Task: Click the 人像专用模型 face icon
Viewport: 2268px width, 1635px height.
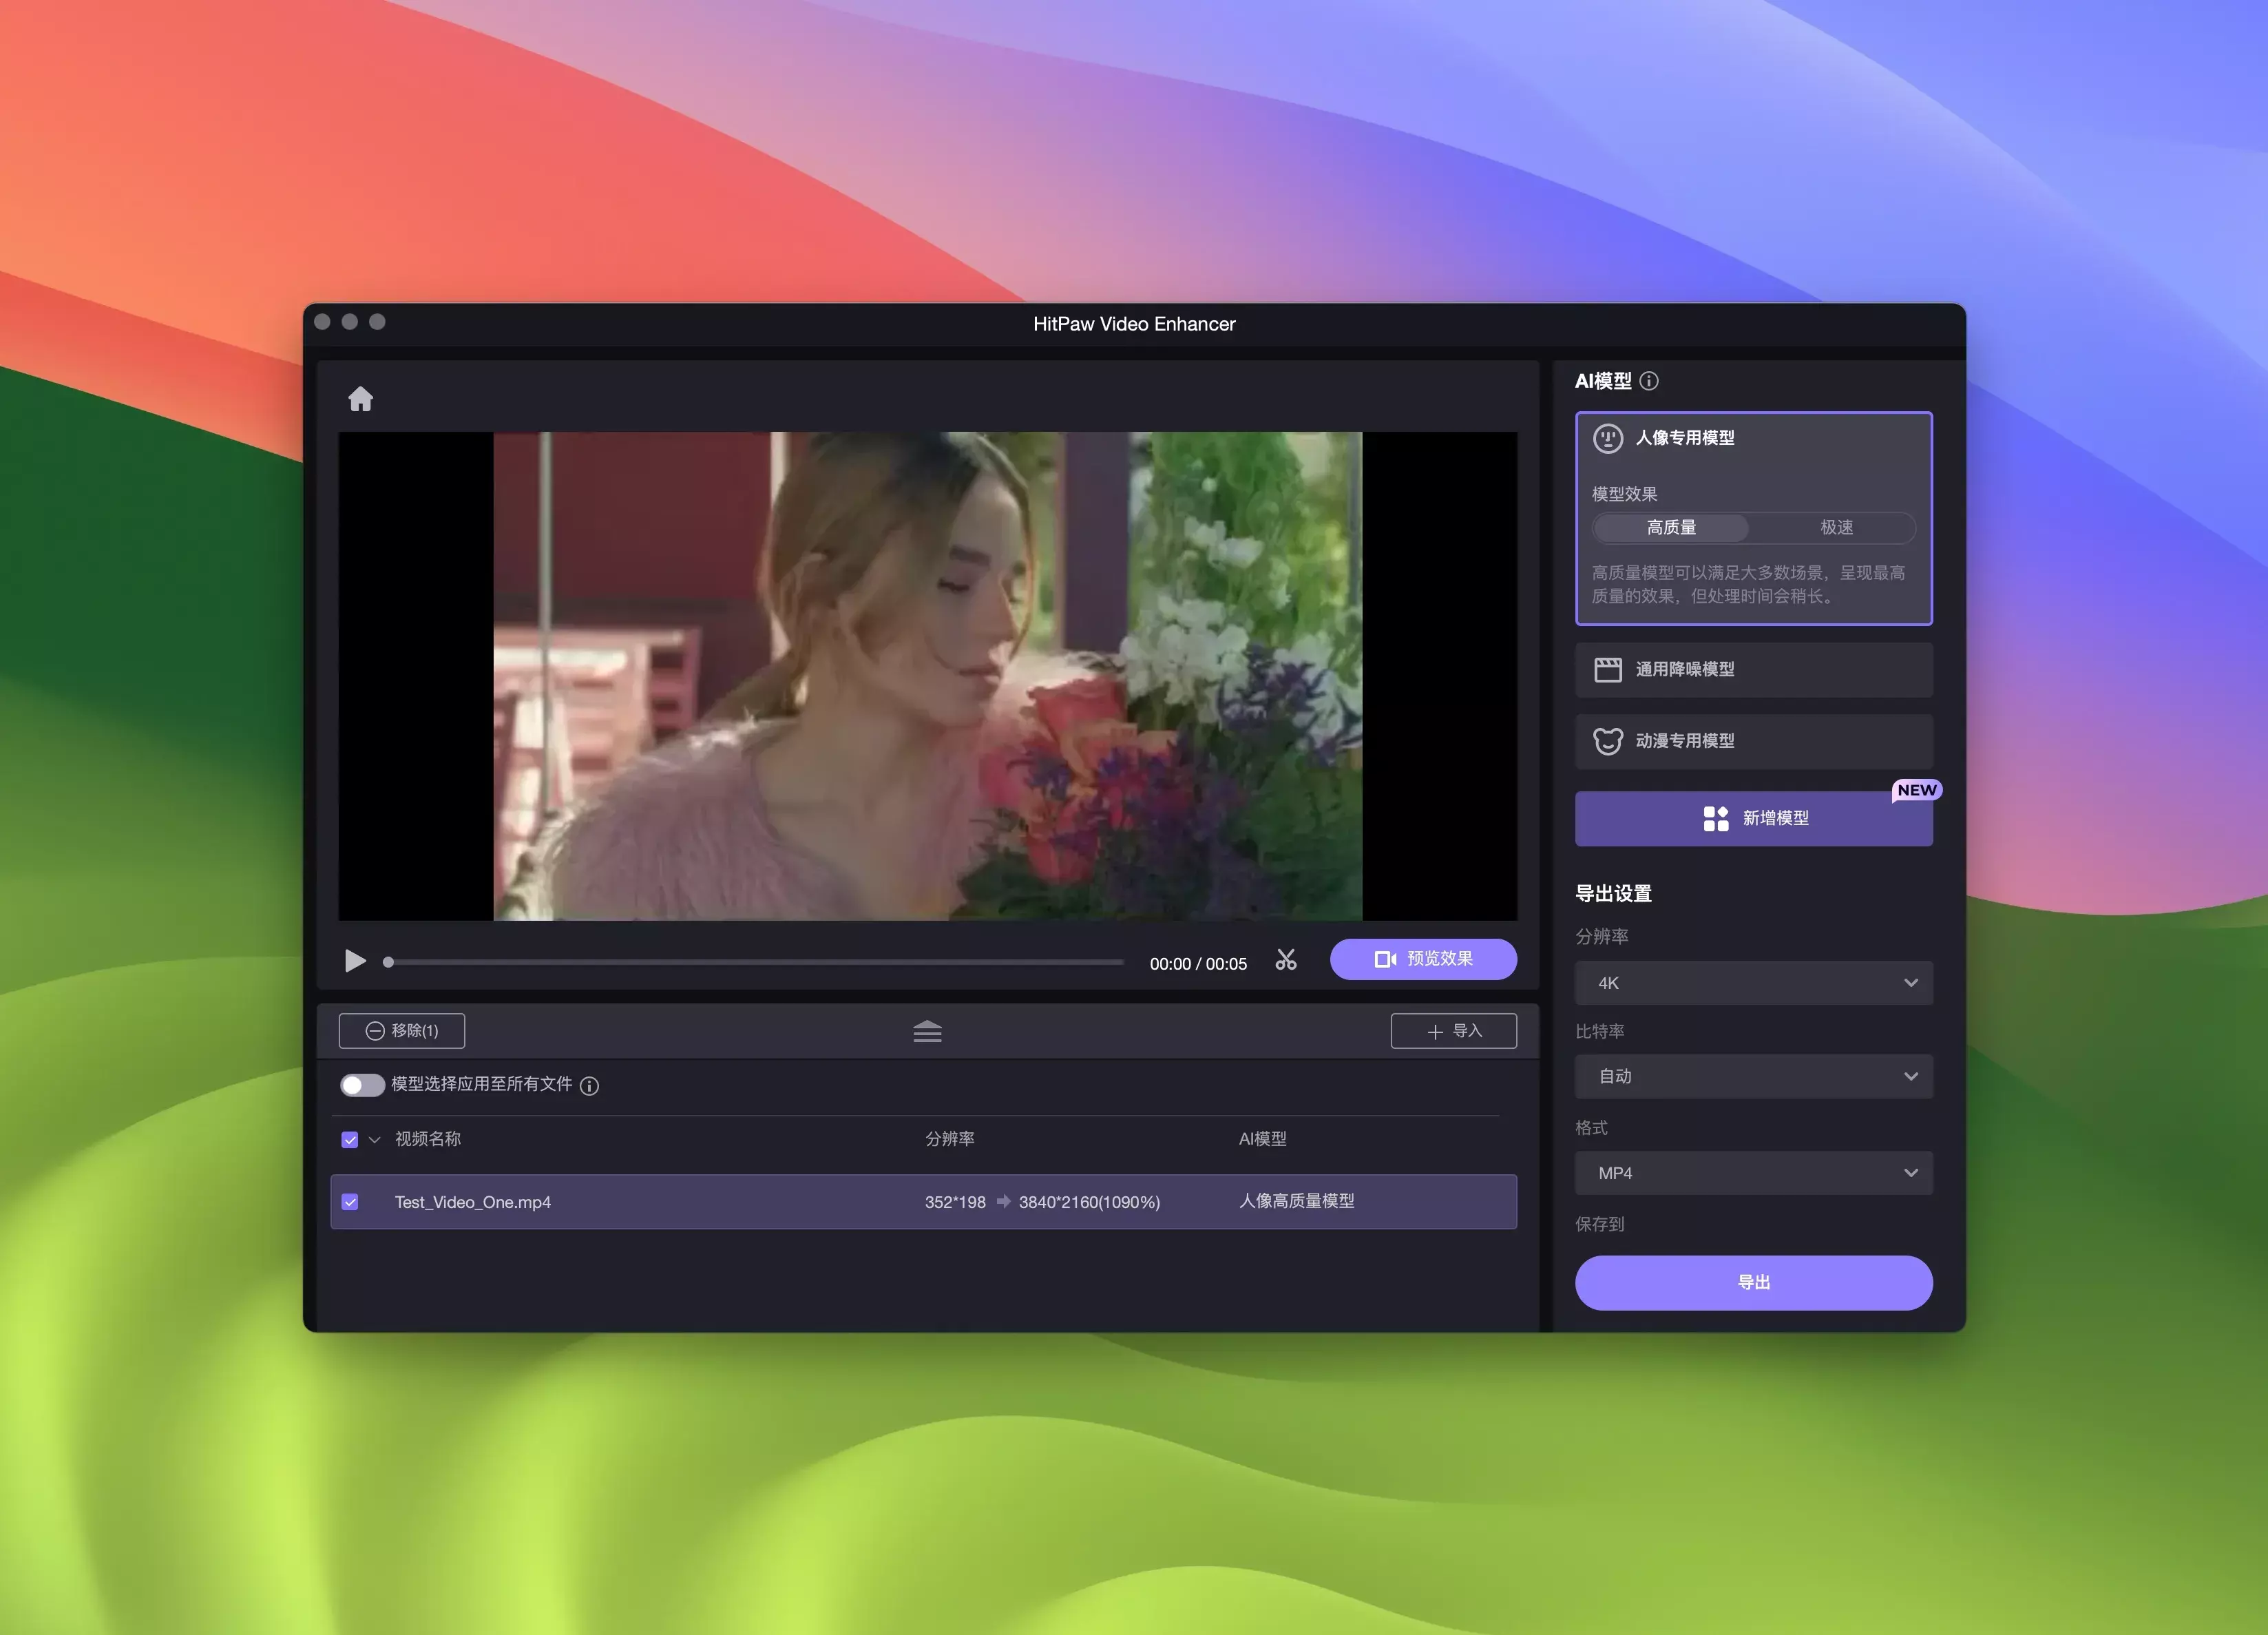Action: [x=1607, y=438]
